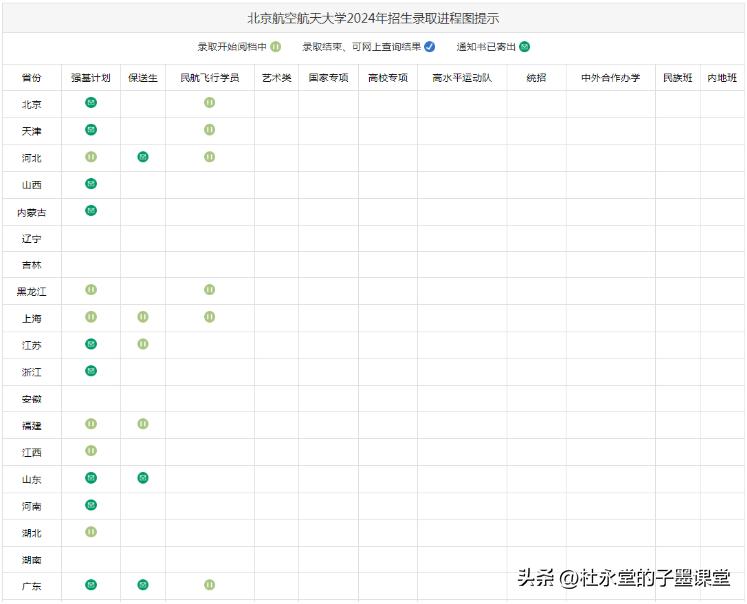Click 福建 保送生 reviewing icon
Image resolution: width=747 pixels, height=604 pixels.
click(143, 424)
